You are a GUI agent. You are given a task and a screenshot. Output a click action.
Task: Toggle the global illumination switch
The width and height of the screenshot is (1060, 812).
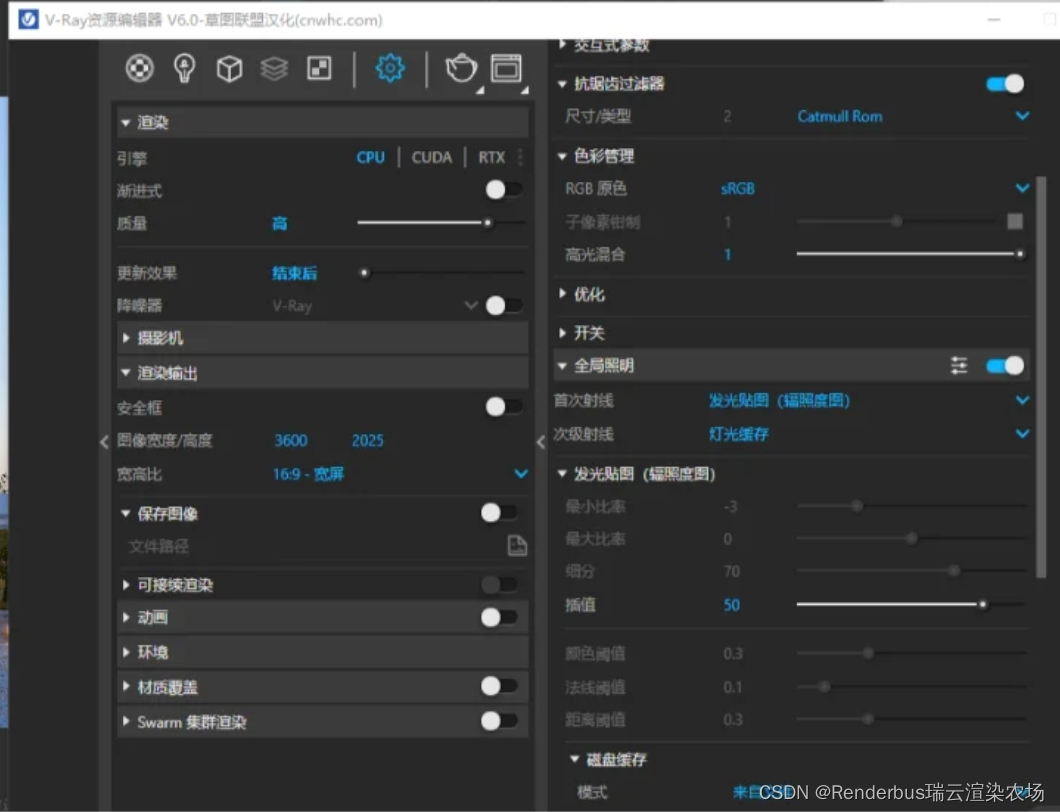(1005, 366)
